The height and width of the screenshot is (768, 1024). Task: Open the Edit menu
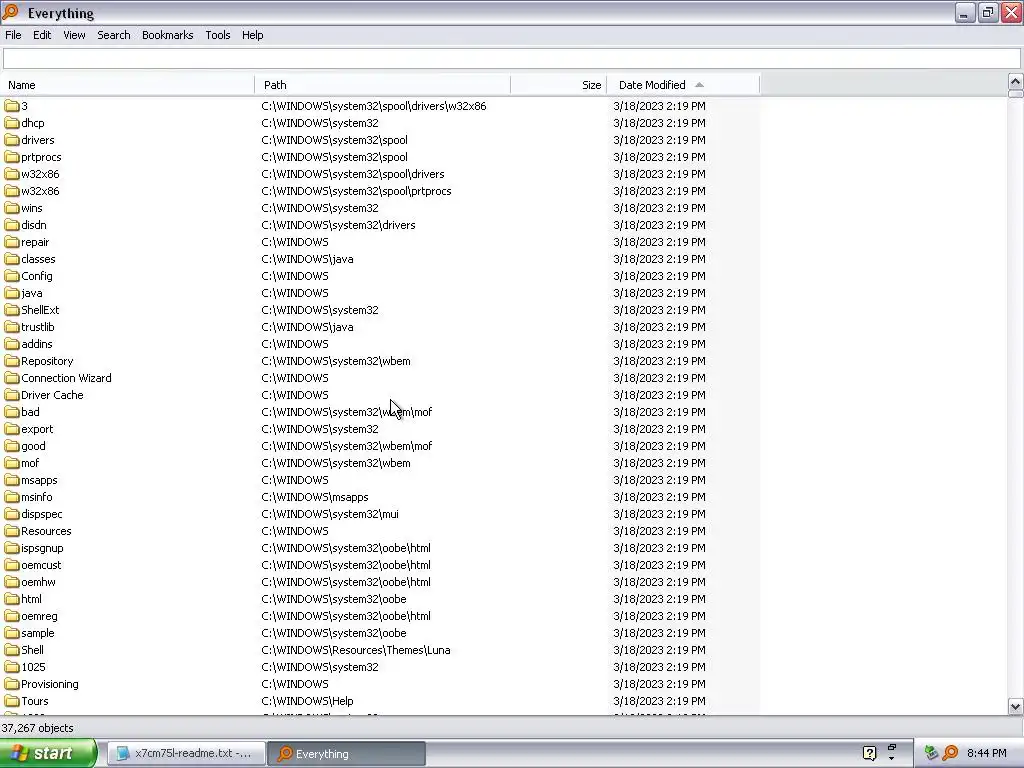click(42, 35)
